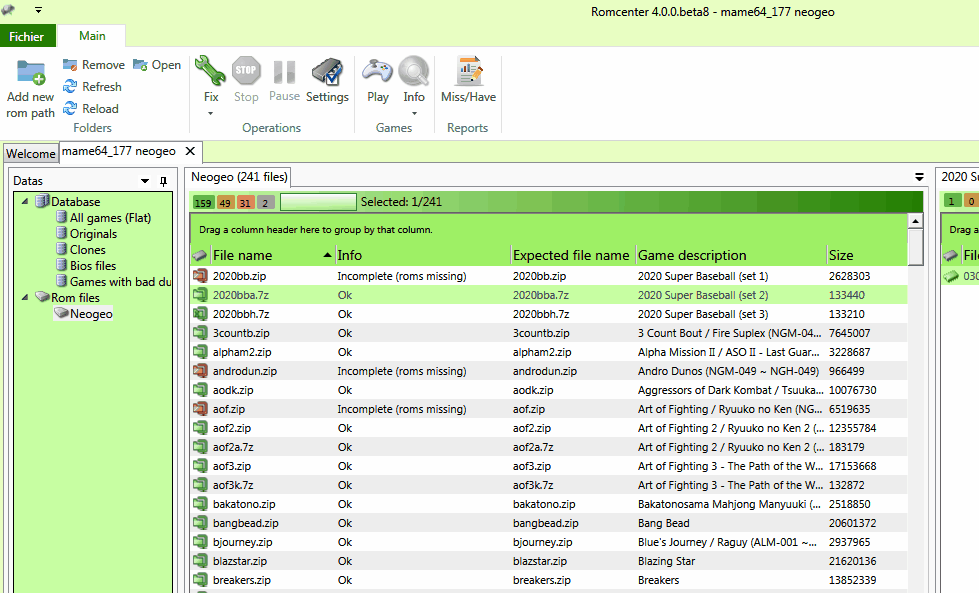The height and width of the screenshot is (593, 979).
Task: Click Reload in the Folders group
Action: tap(91, 109)
